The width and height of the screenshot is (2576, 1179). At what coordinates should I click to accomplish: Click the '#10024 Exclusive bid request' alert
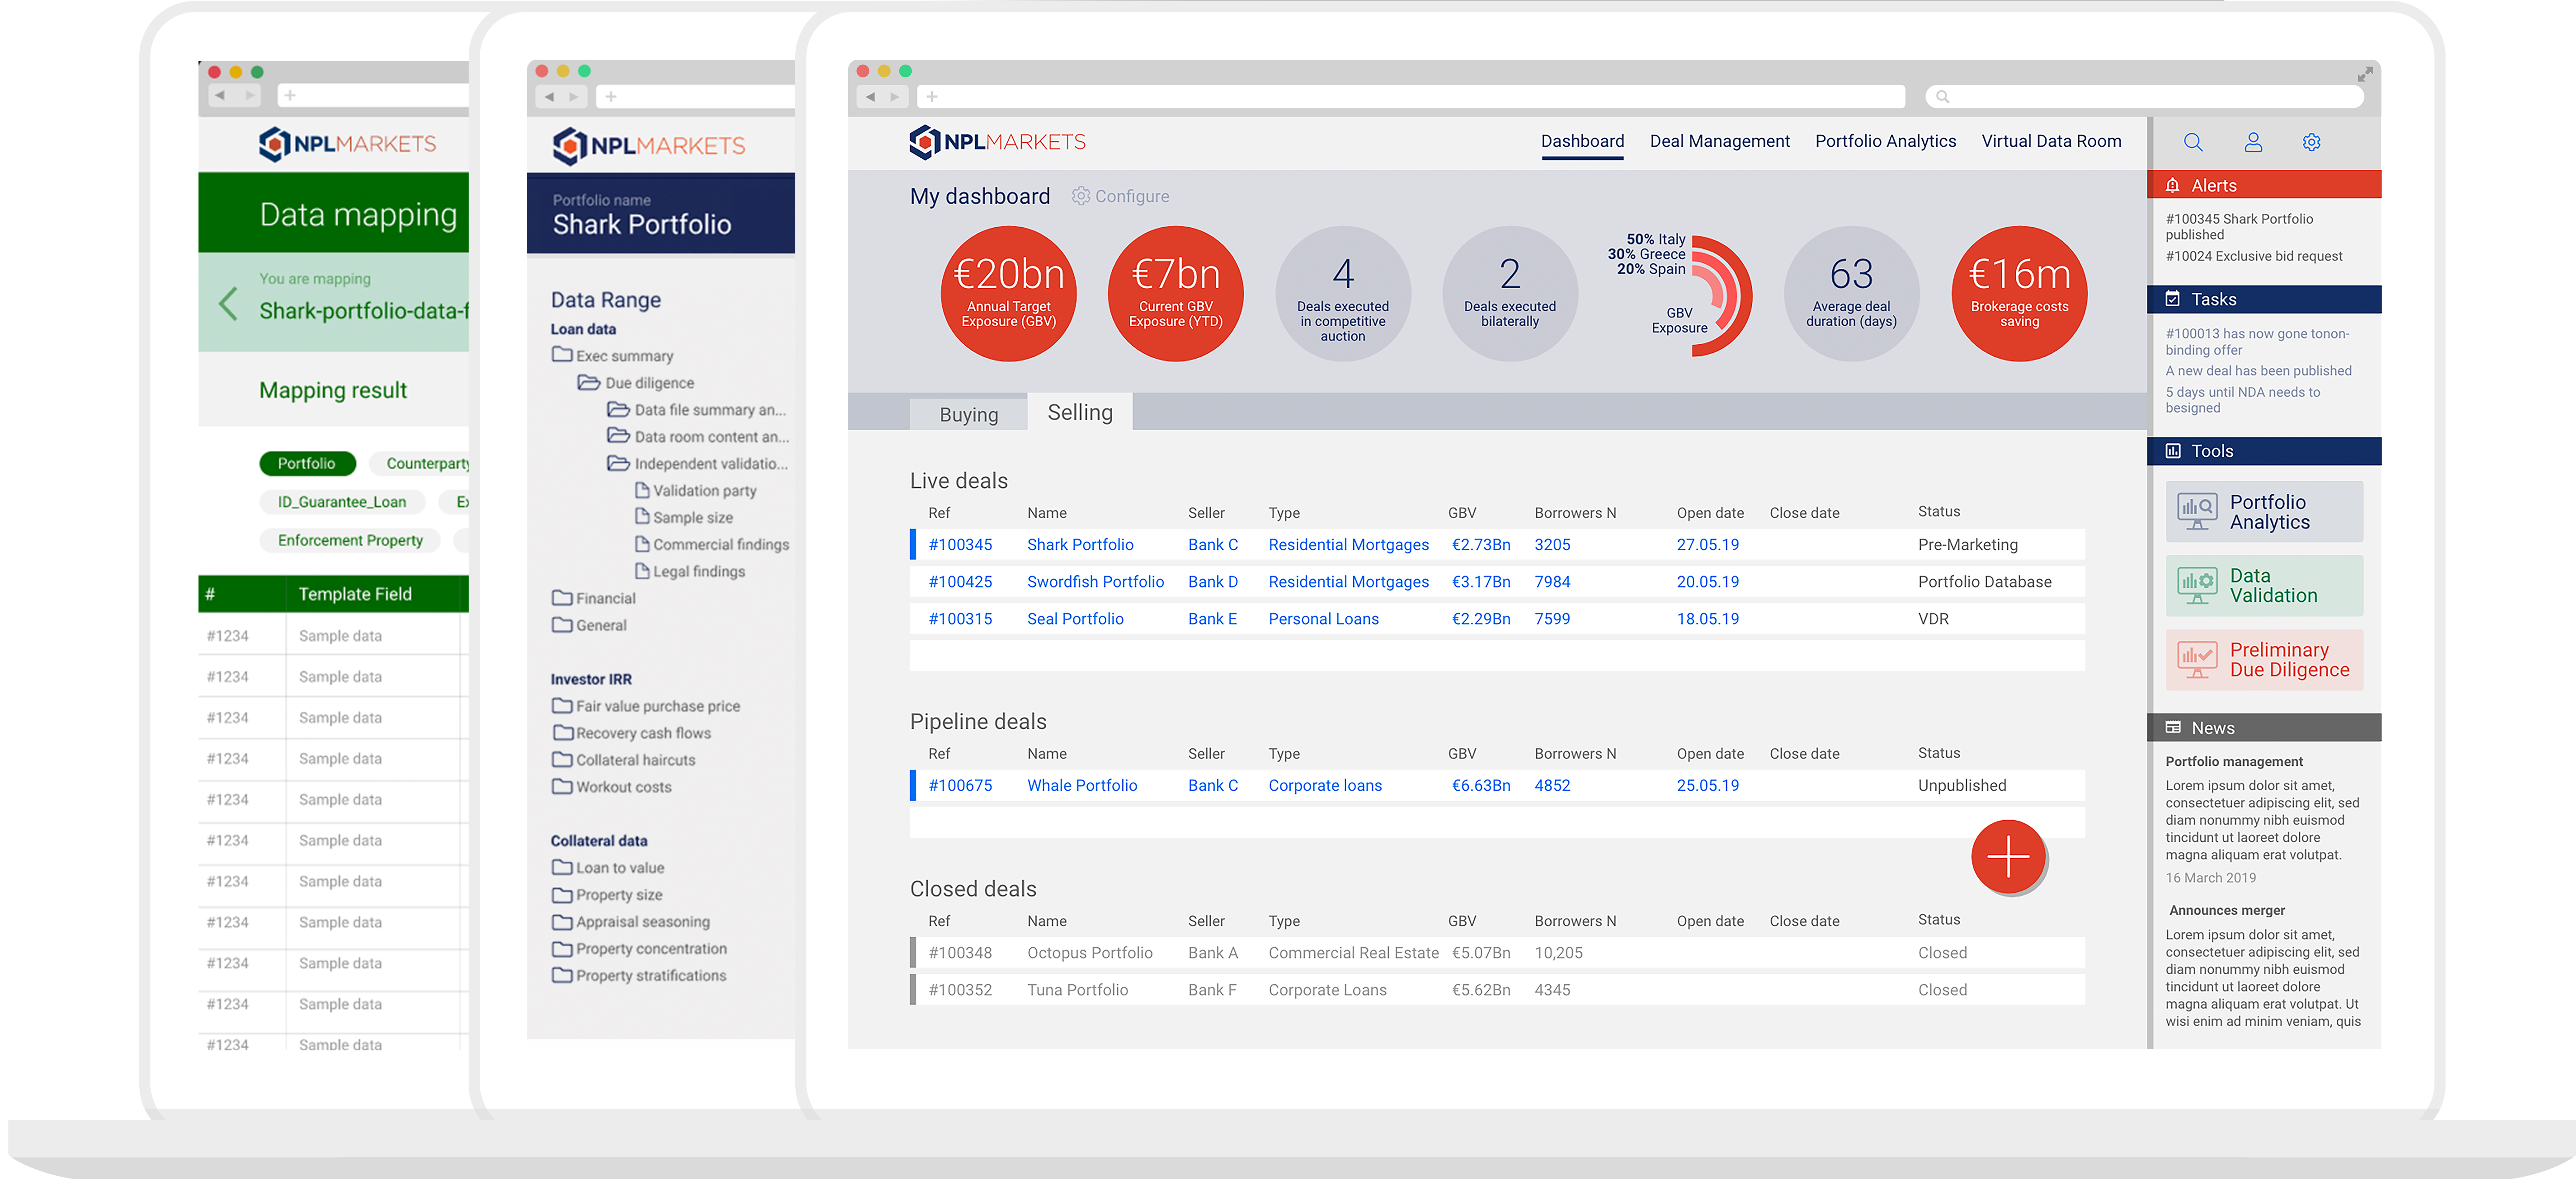point(2254,256)
